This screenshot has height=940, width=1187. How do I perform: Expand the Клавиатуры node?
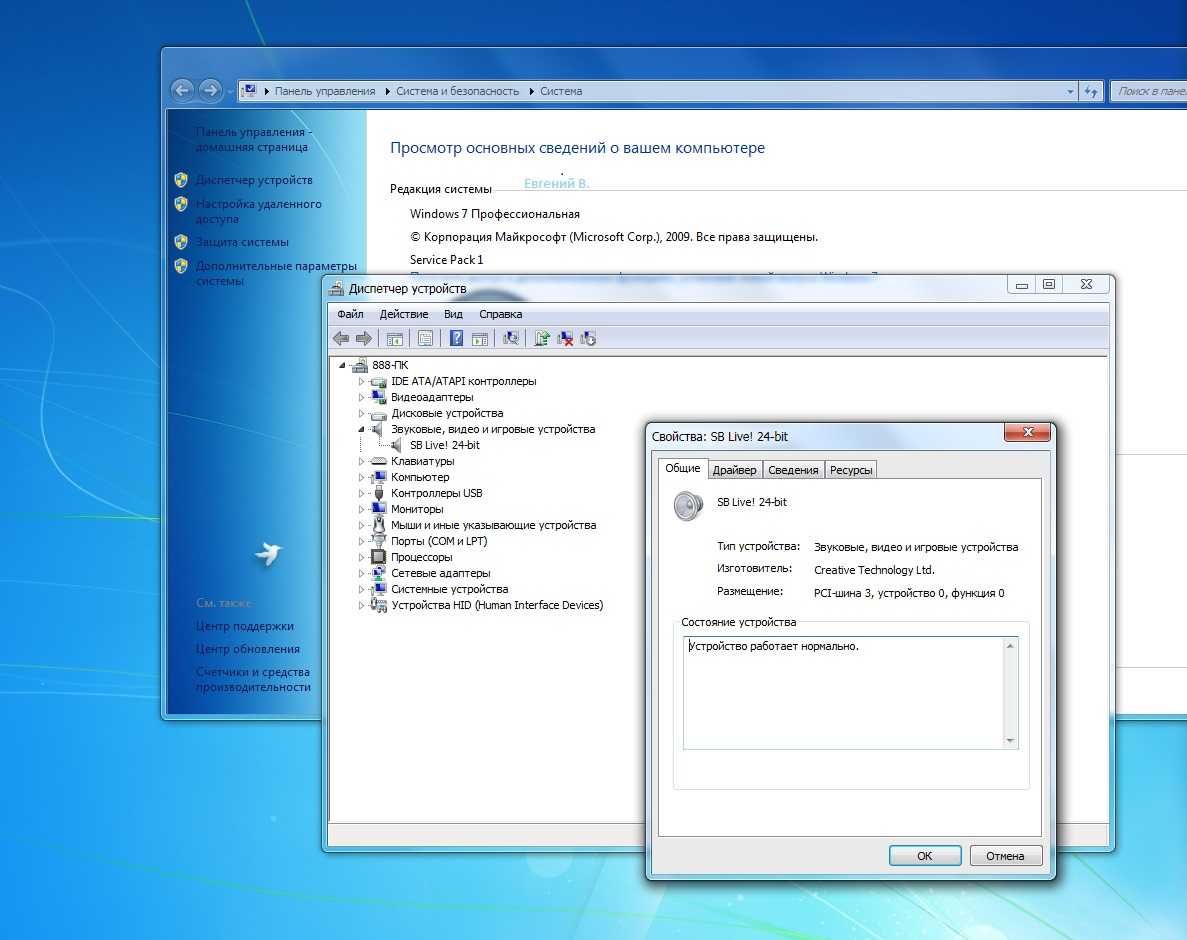[361, 461]
